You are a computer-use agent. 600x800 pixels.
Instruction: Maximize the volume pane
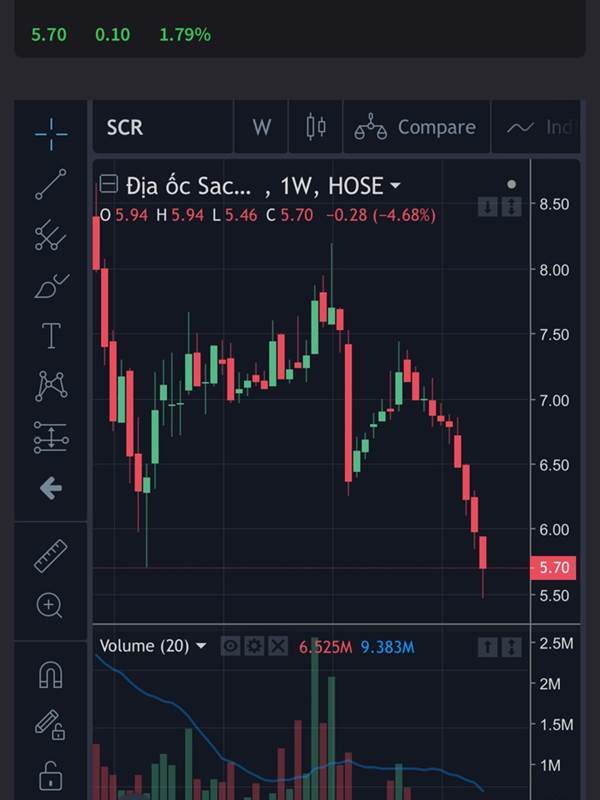(x=512, y=647)
